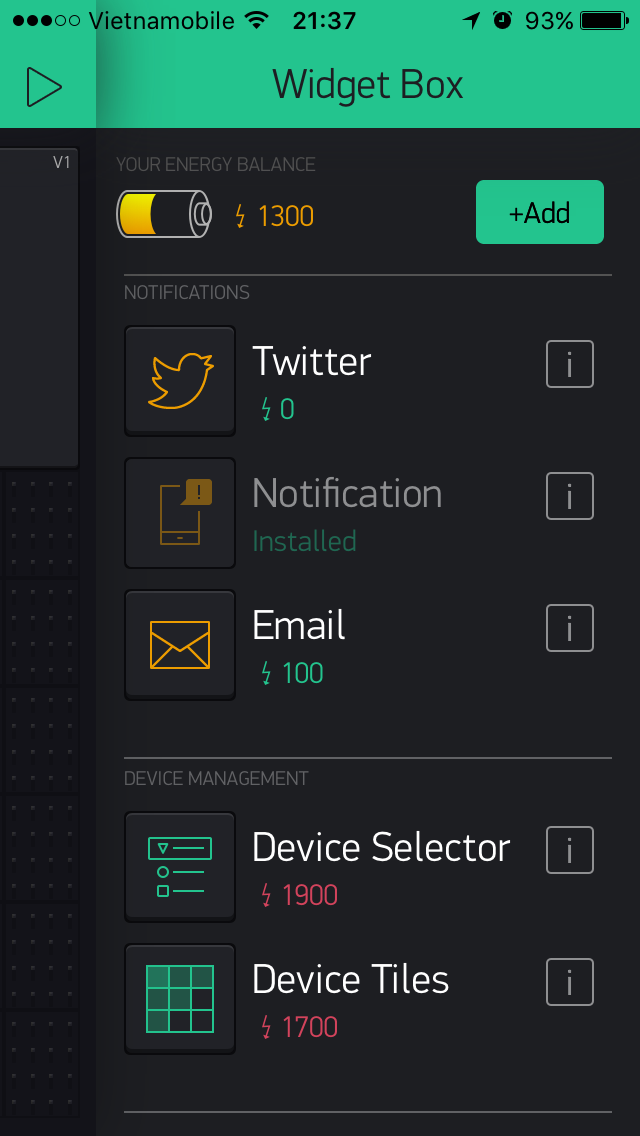Tap the energy battery icon
This screenshot has width=640, height=1136.
165,214
